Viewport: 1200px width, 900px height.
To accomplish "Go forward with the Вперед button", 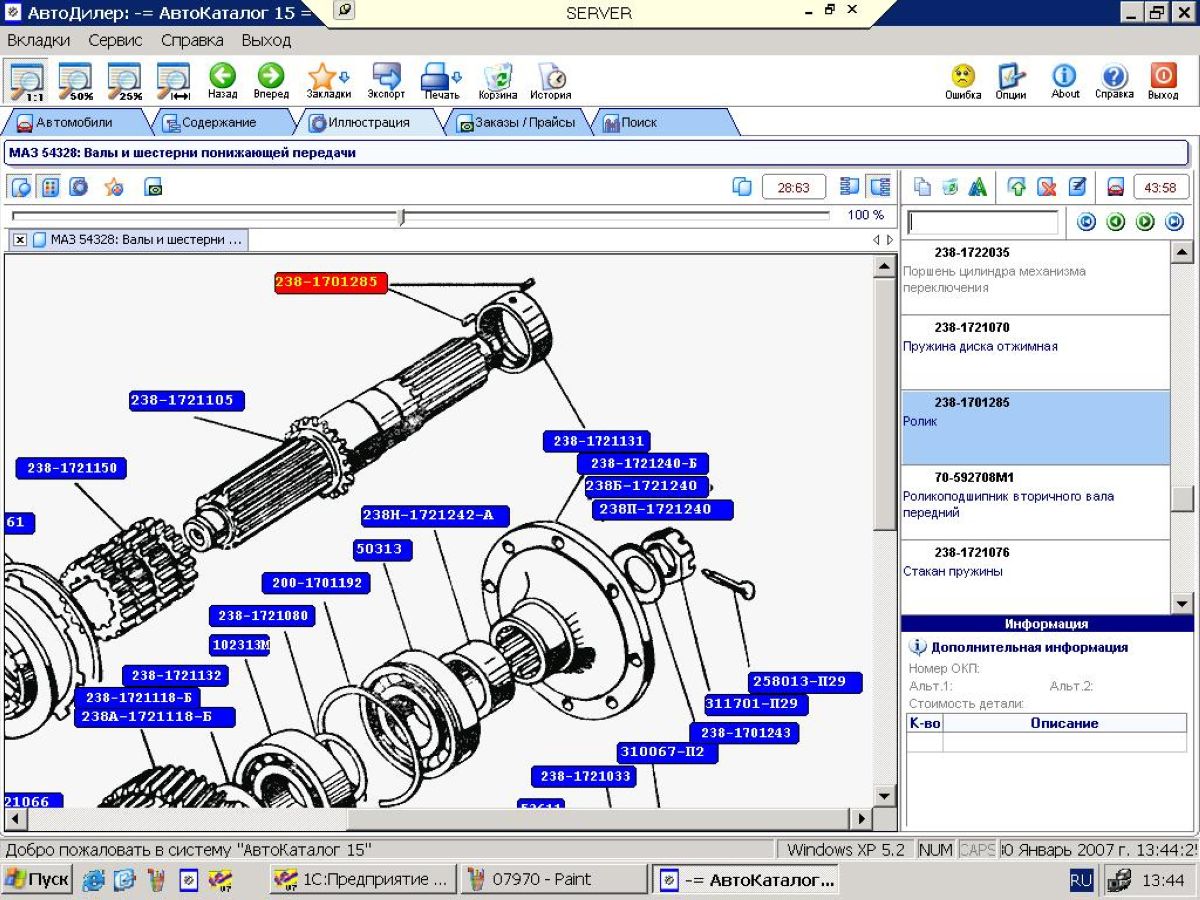I will 271,80.
